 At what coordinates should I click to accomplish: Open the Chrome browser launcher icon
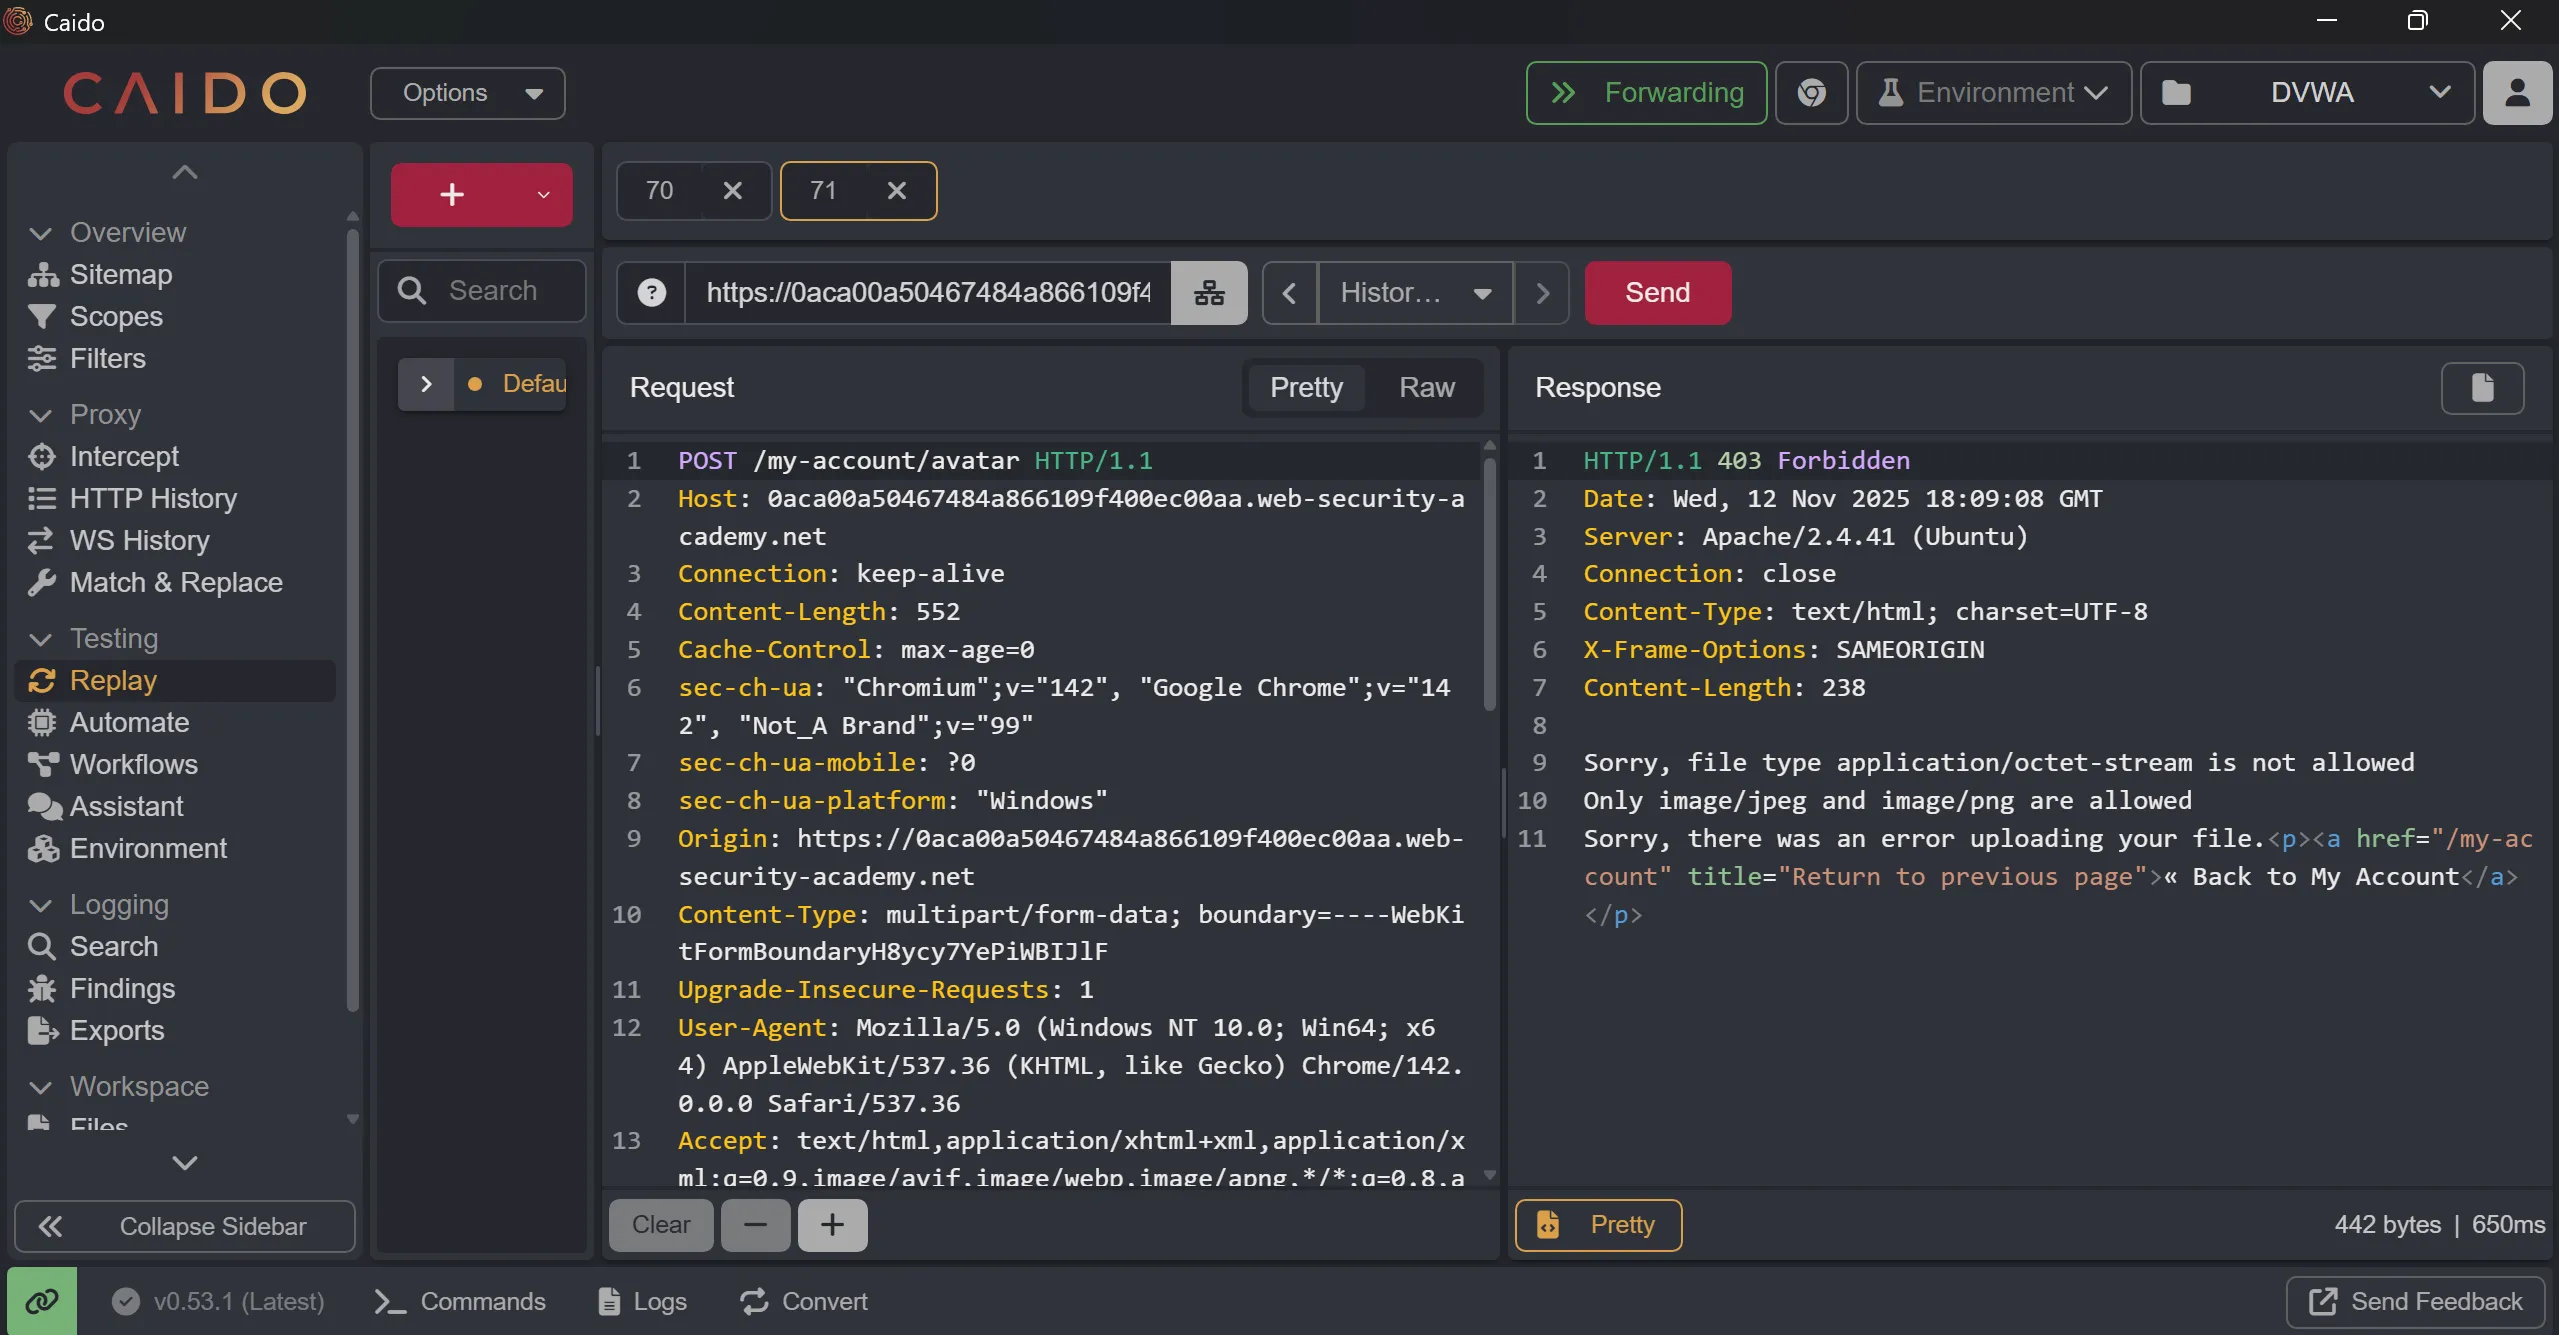(1811, 93)
